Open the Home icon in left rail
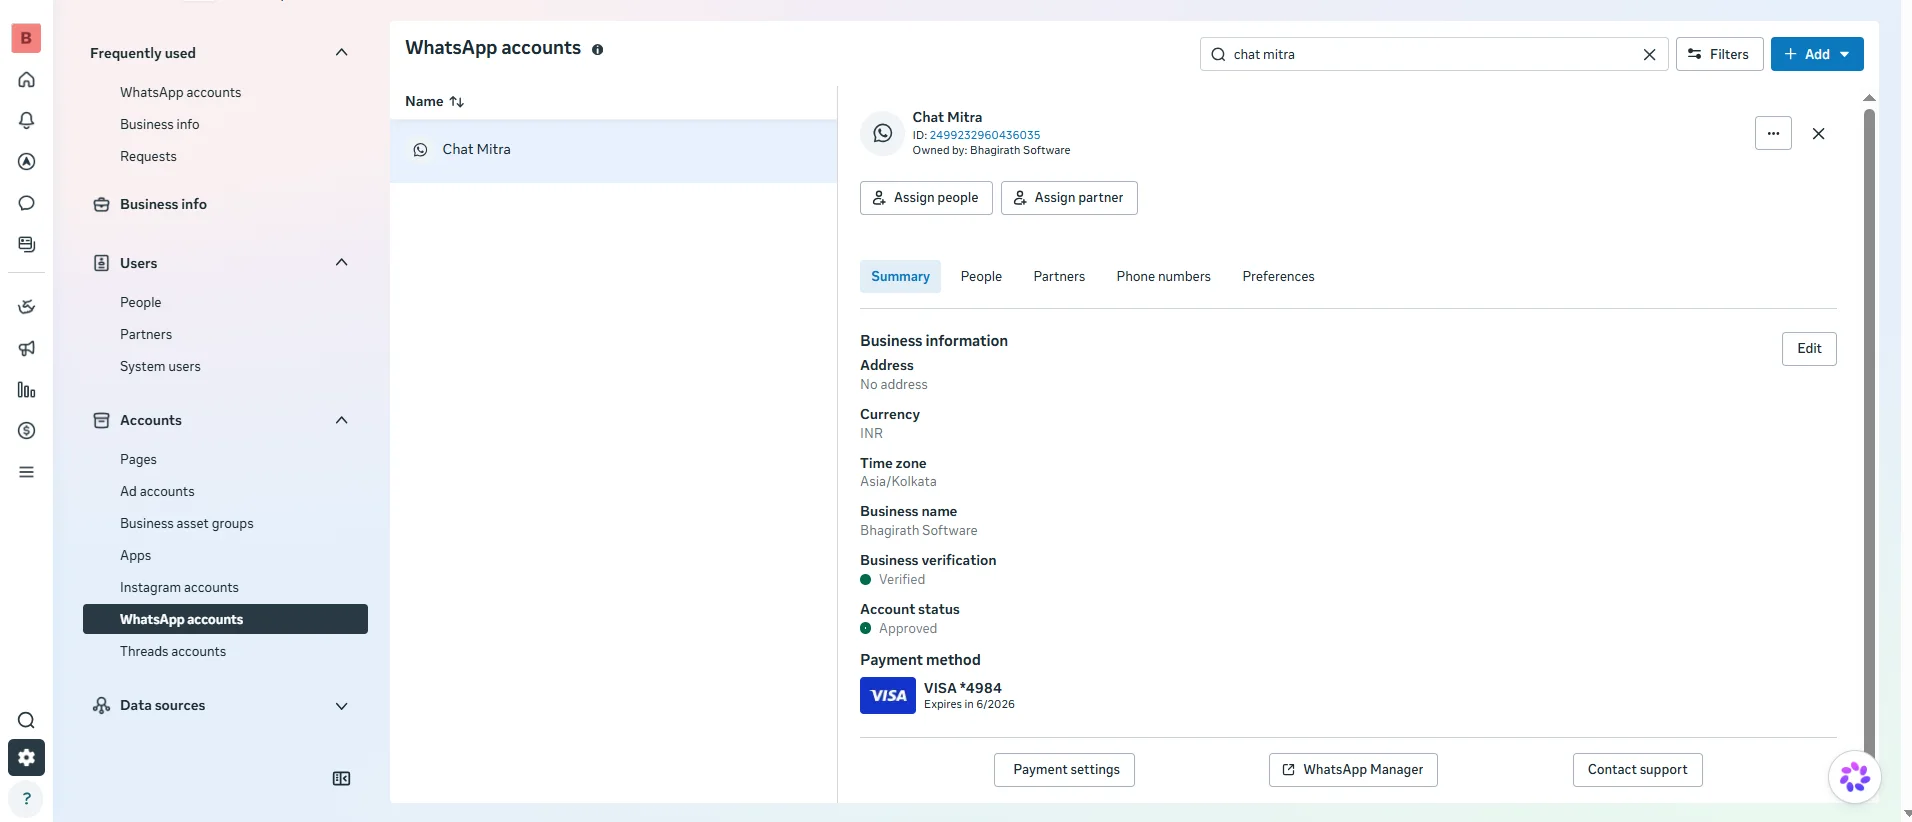 tap(26, 80)
